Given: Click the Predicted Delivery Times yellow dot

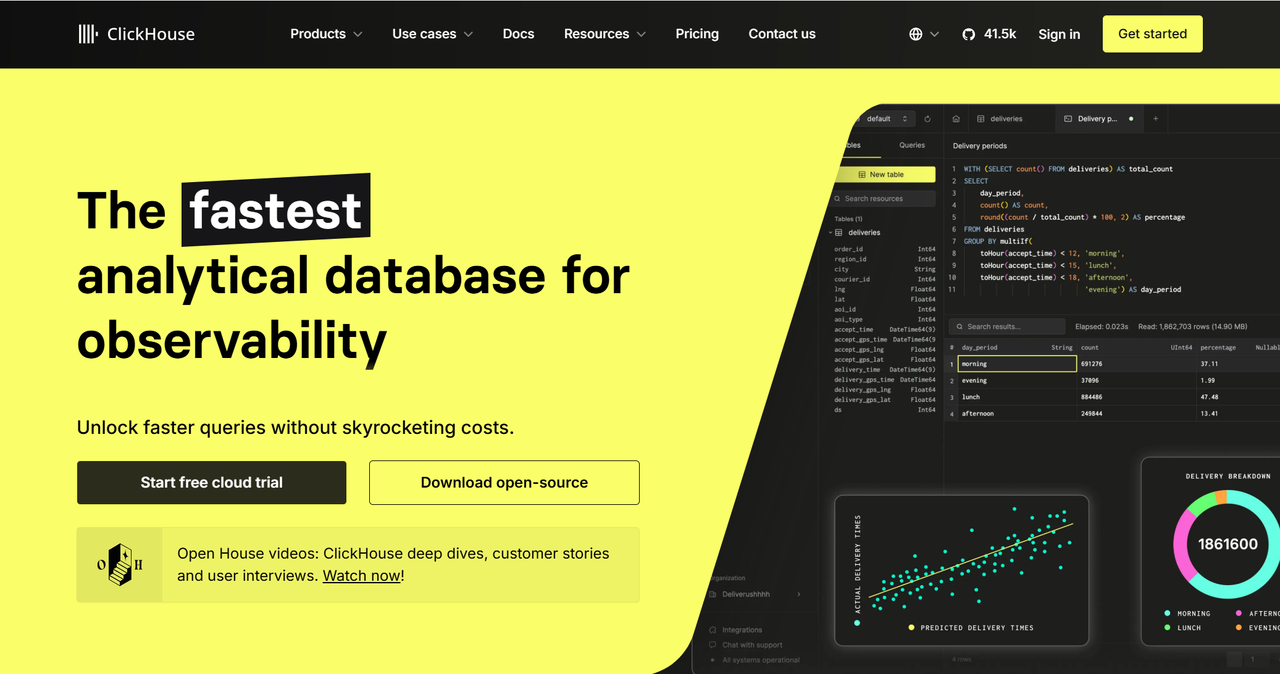Looking at the screenshot, I should point(911,628).
